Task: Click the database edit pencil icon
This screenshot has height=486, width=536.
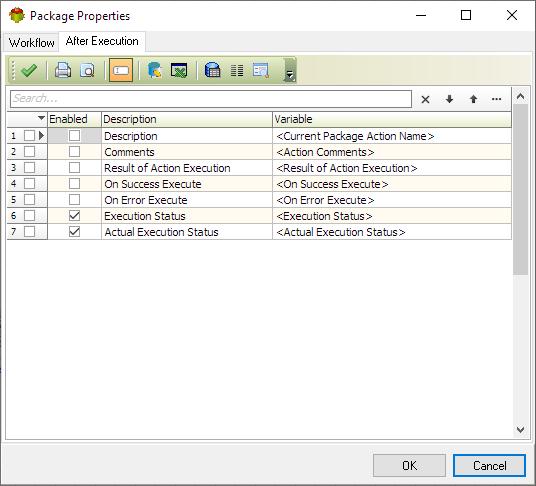Action: click(155, 70)
